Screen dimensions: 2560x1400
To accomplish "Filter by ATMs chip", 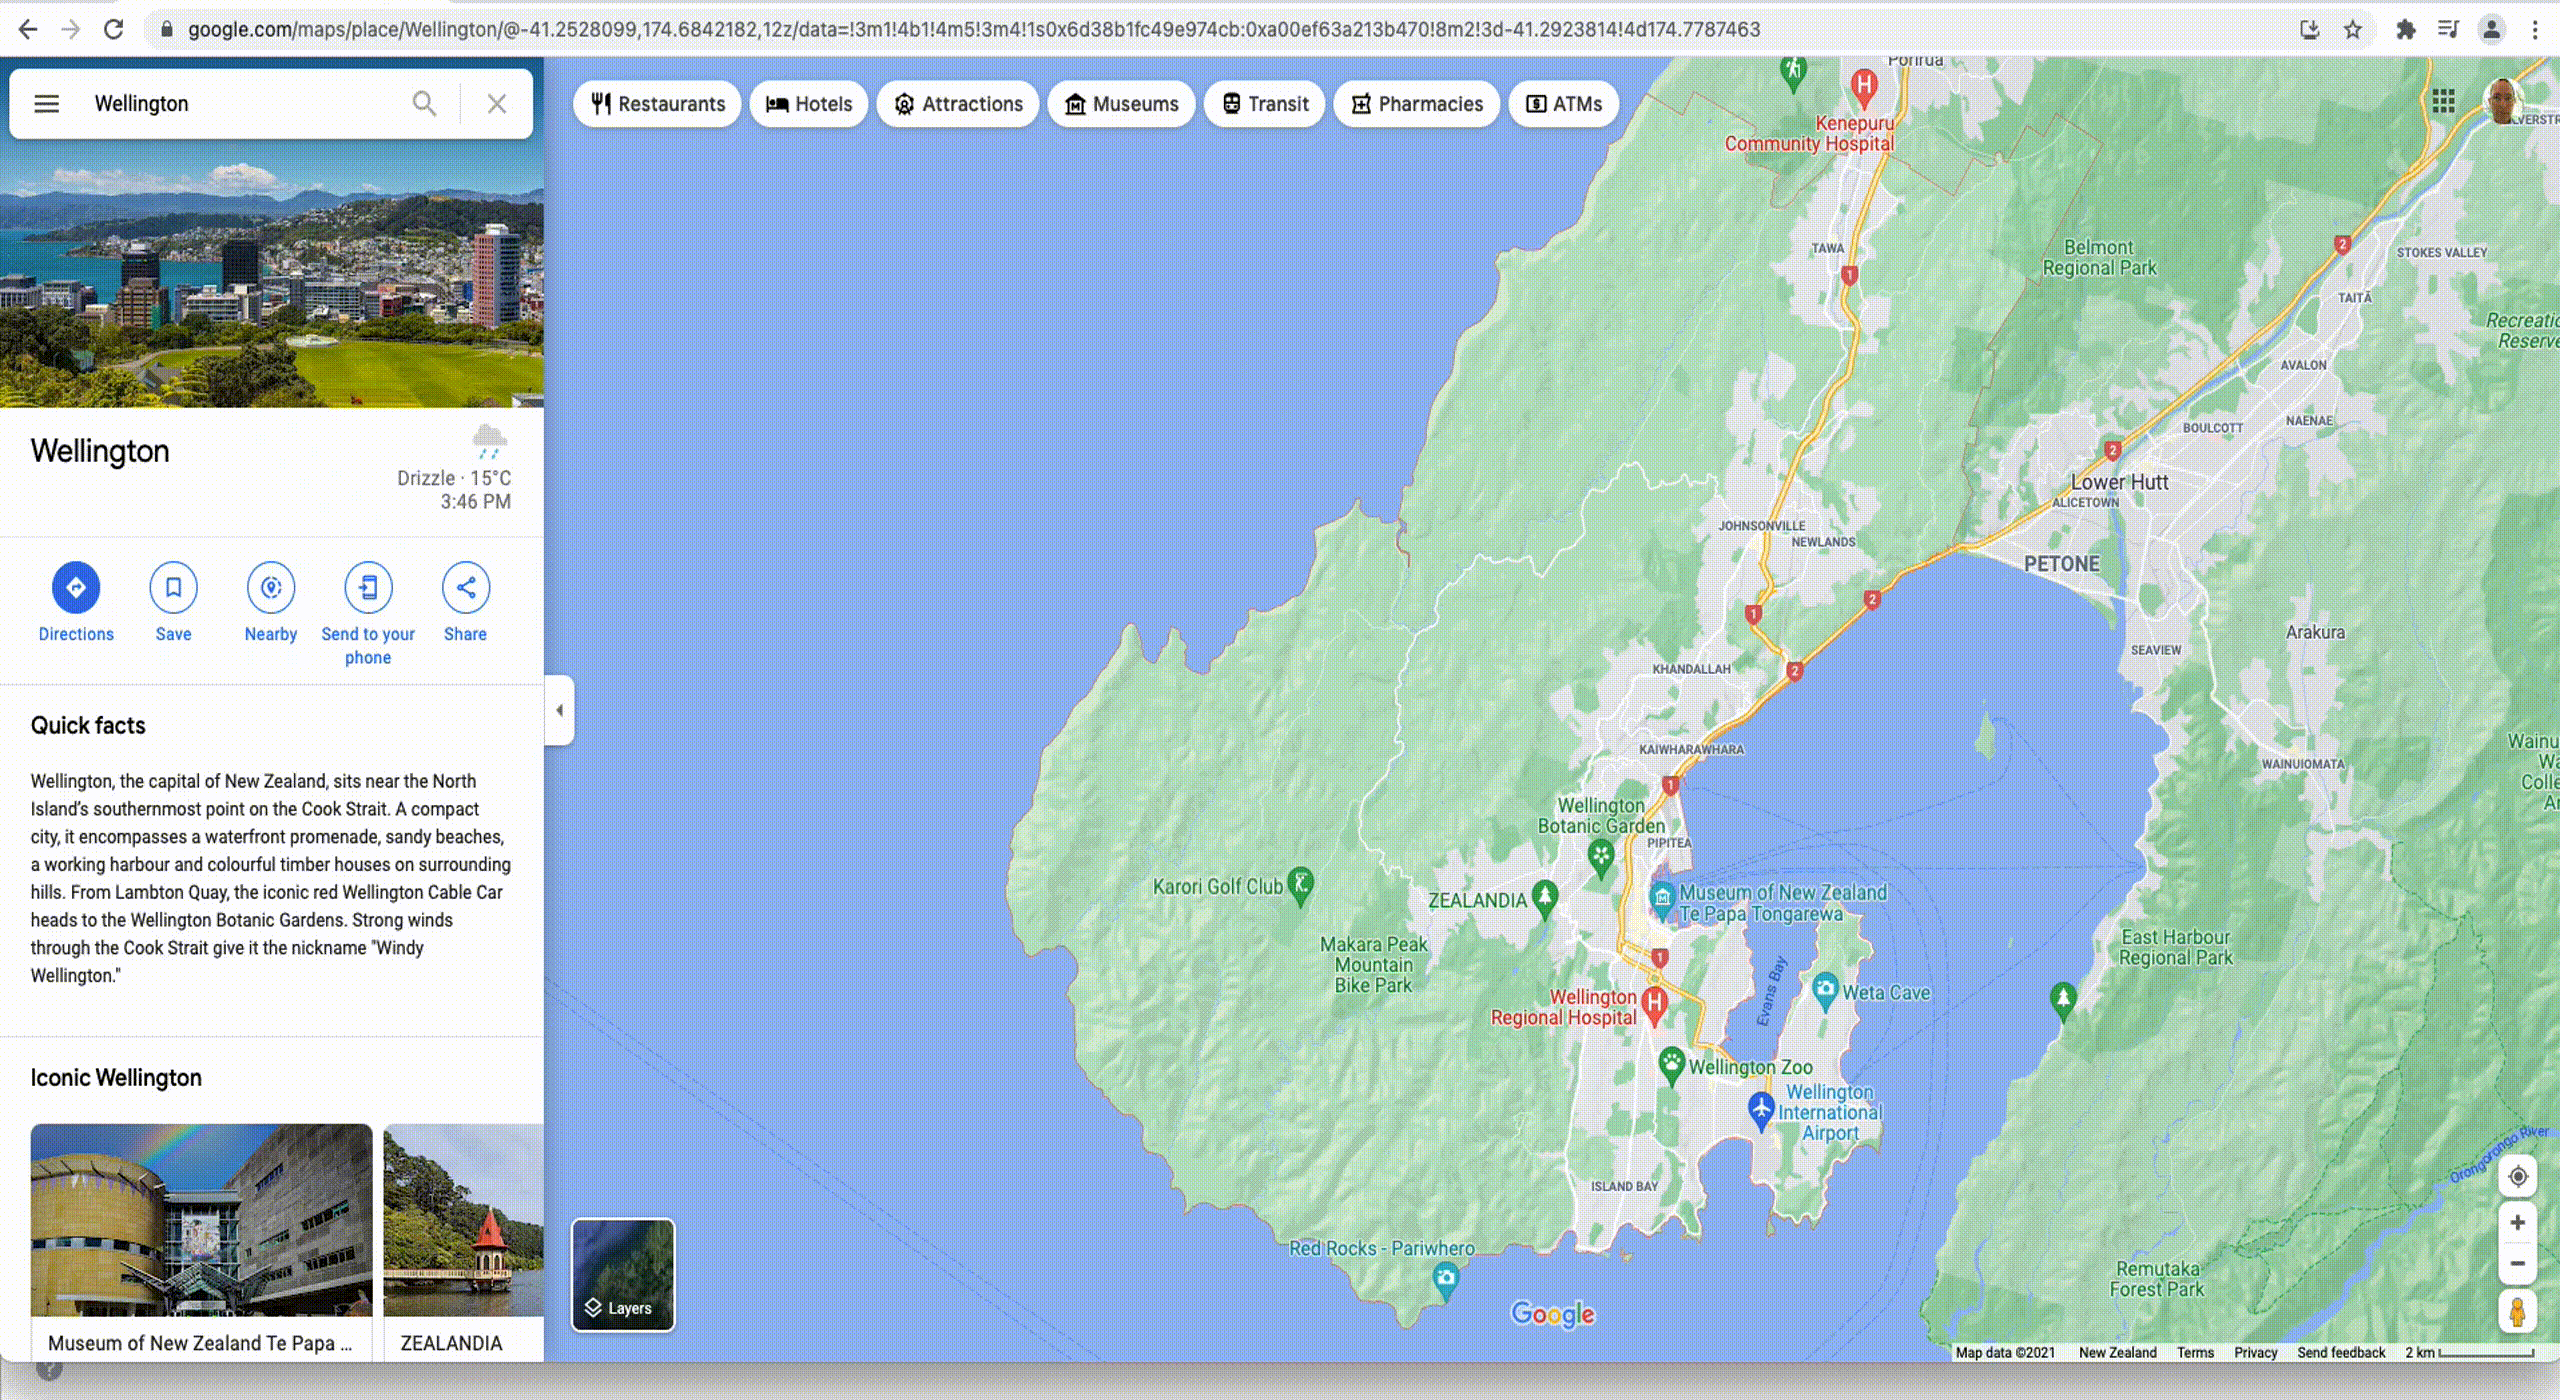I will [x=1563, y=103].
